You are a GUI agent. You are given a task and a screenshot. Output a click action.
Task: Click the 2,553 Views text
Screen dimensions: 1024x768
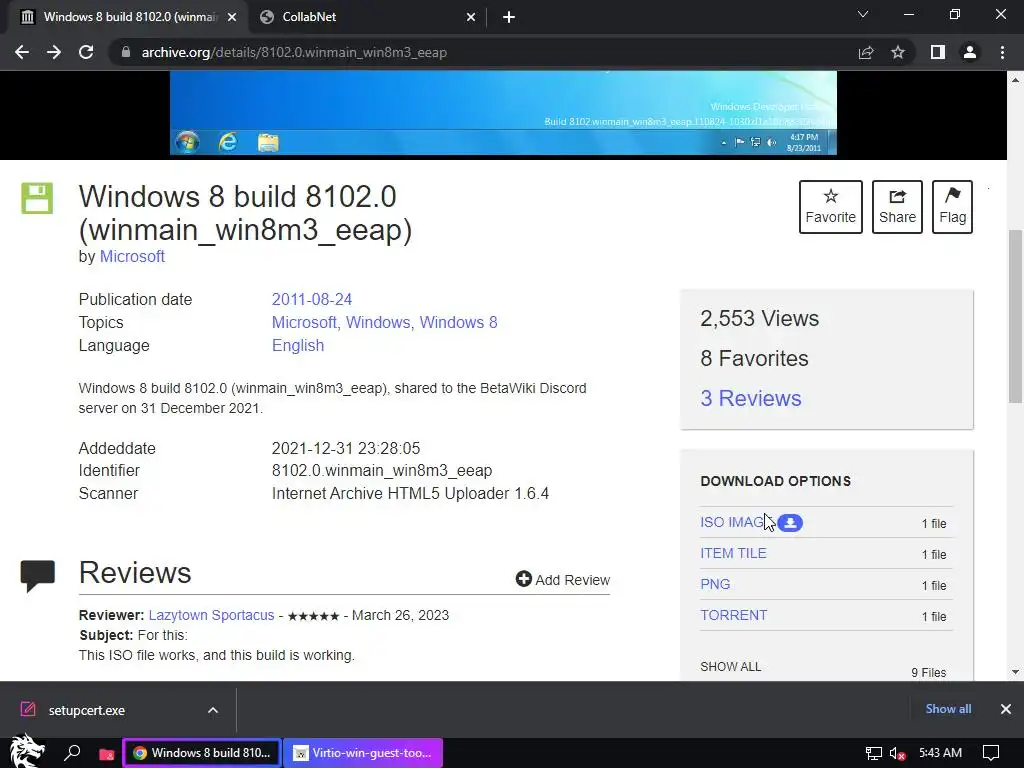(x=760, y=318)
